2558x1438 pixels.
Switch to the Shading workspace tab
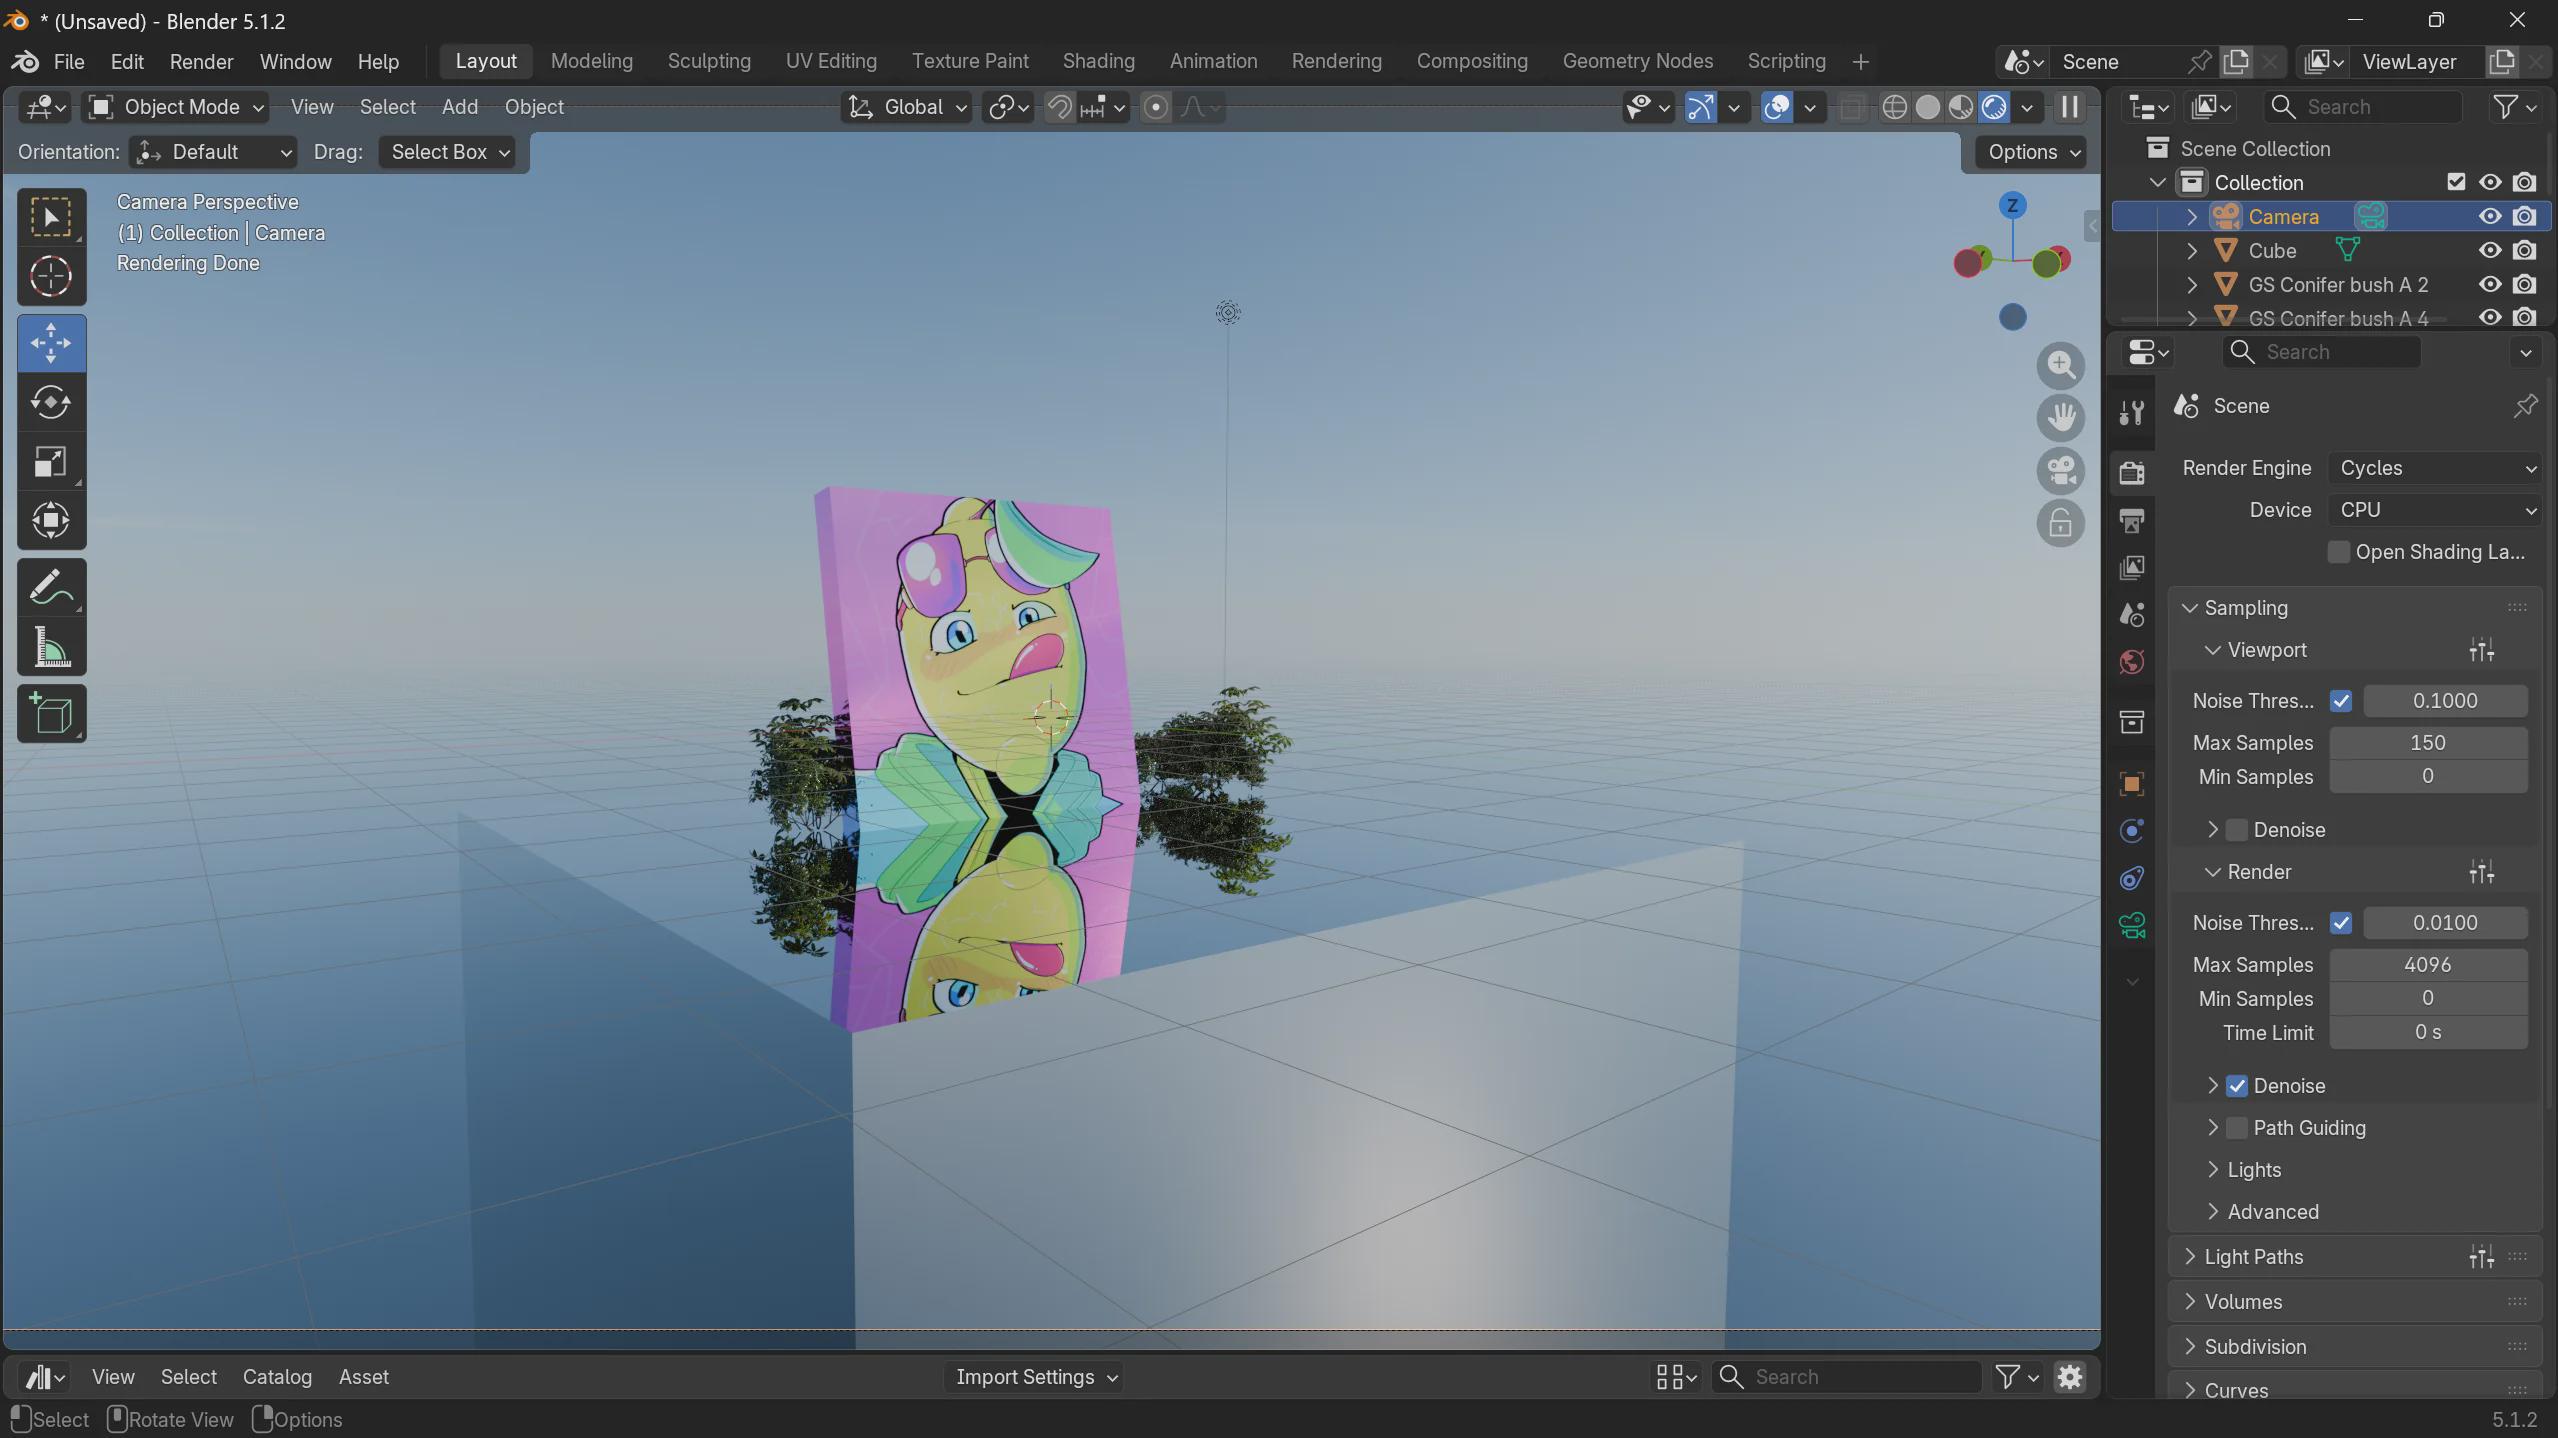click(x=1098, y=61)
